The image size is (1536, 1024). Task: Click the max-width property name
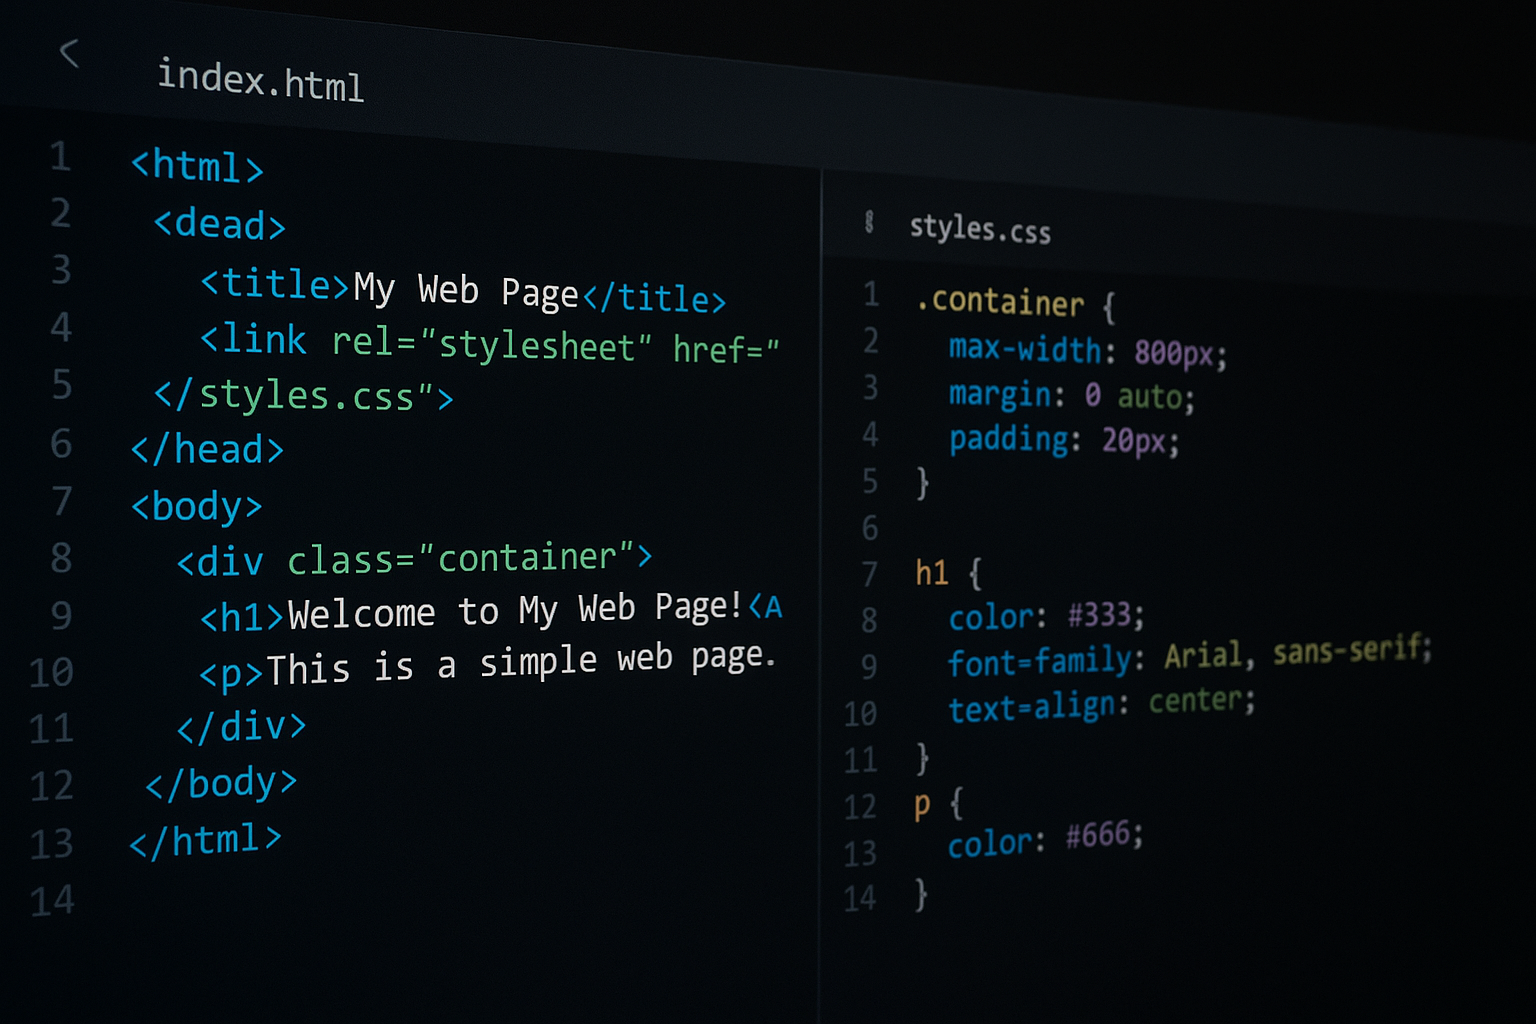tap(1024, 349)
